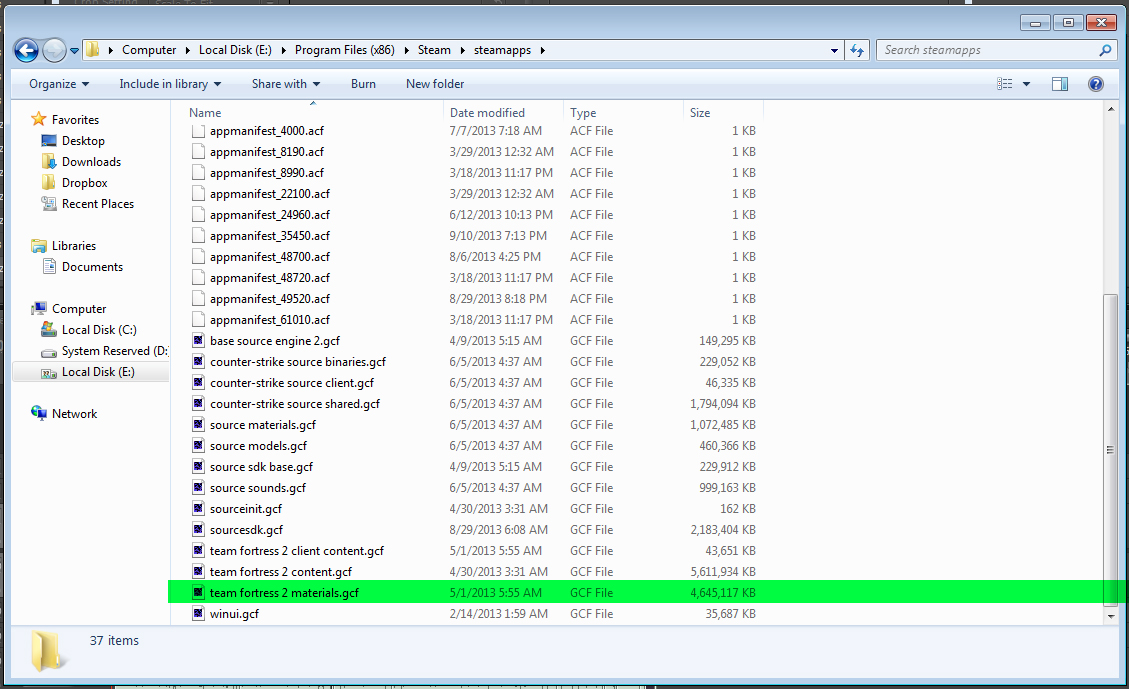Open the Share with menu

coord(286,84)
